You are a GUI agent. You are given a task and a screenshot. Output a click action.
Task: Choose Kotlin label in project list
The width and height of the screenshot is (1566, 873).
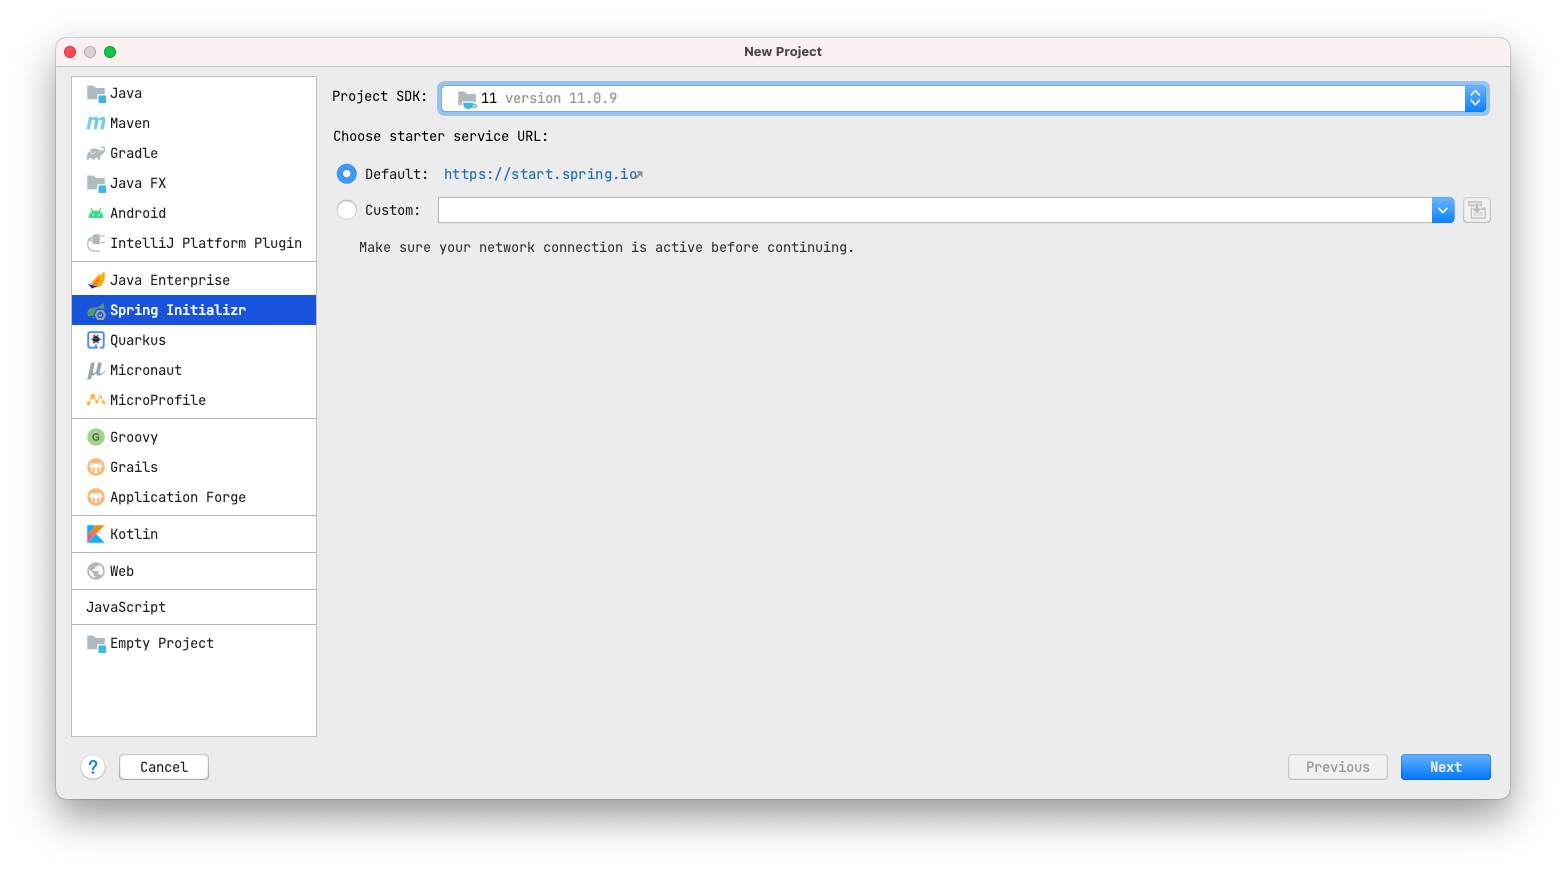coord(134,534)
